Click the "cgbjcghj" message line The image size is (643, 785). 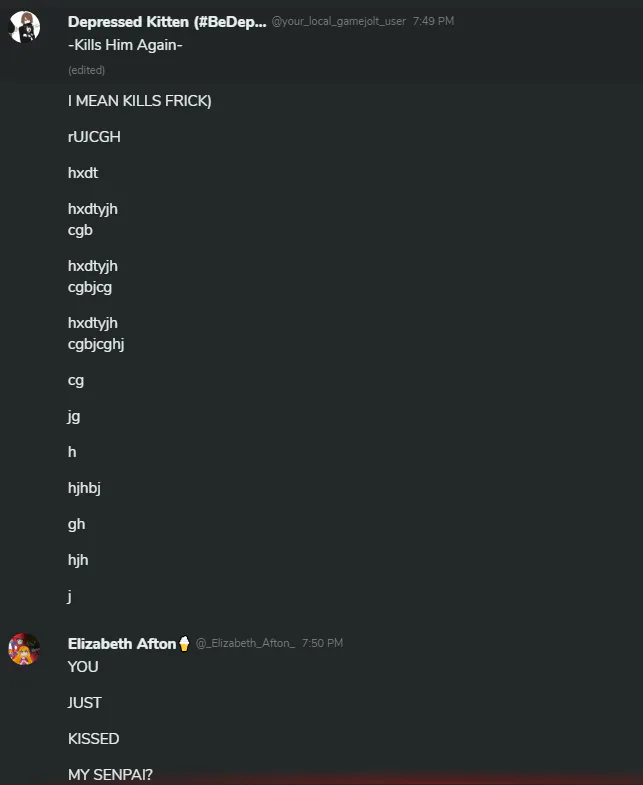pyautogui.click(x=96, y=344)
